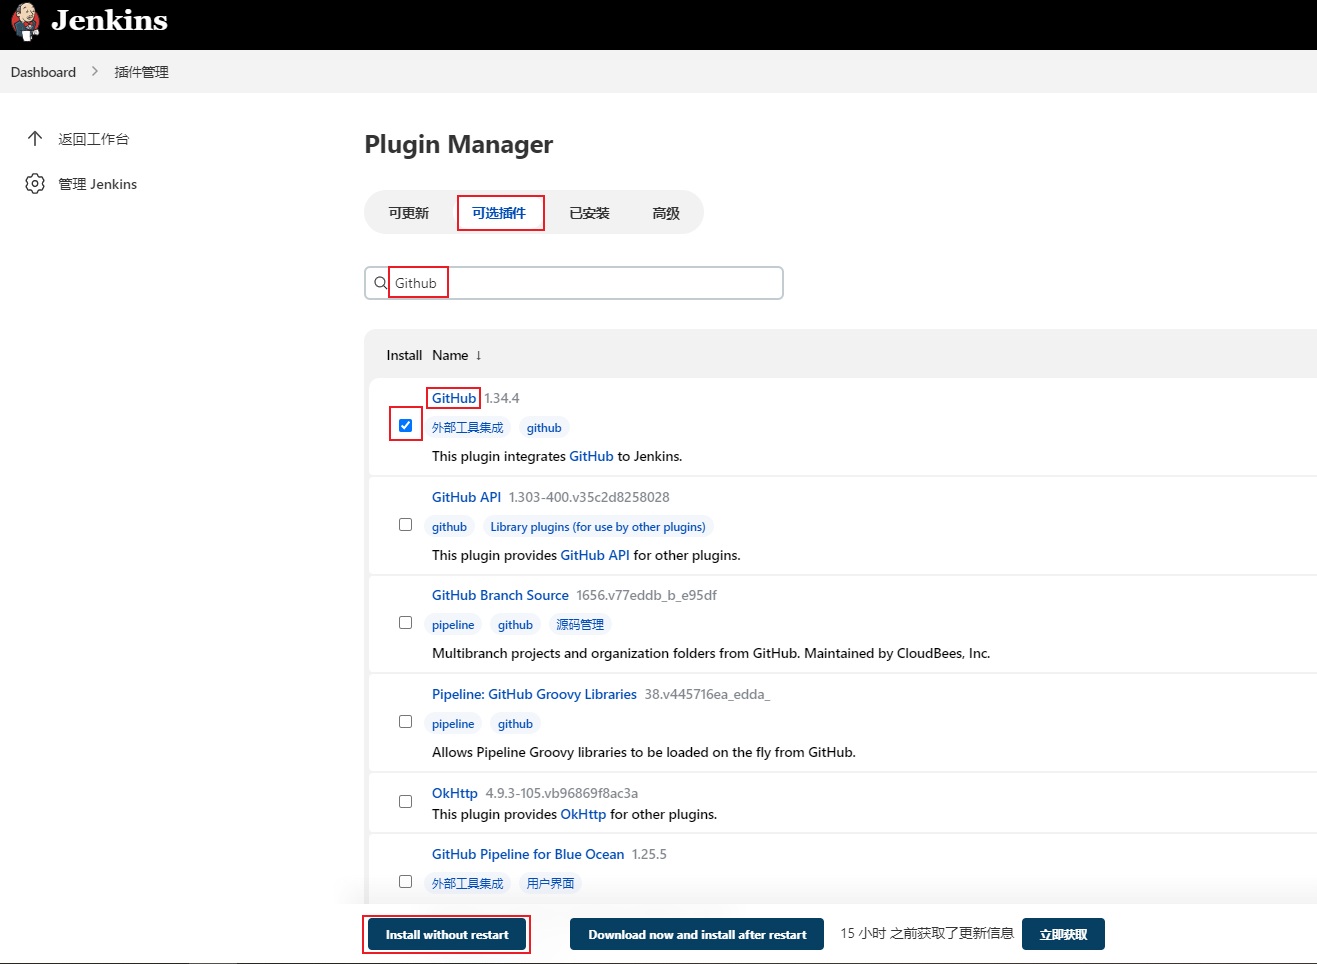Click the 源码管理 tag
This screenshot has width=1317, height=964.
580,624
